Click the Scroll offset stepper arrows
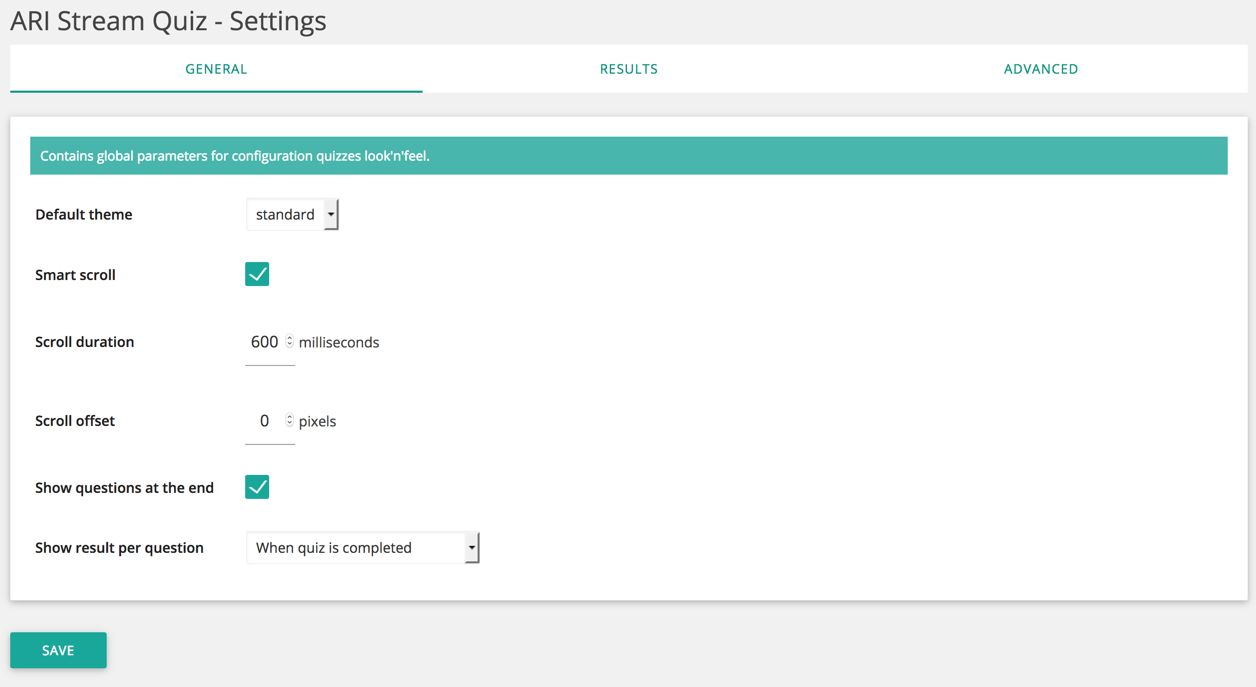 coord(290,421)
